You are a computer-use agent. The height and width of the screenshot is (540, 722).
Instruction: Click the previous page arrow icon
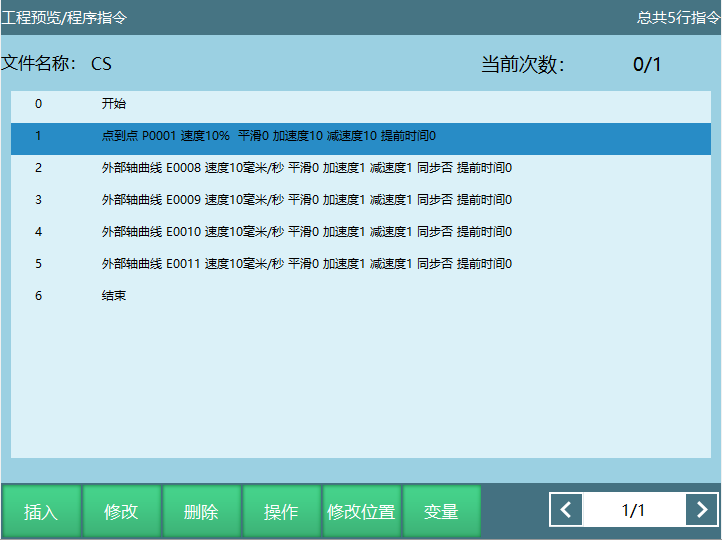pos(566,511)
